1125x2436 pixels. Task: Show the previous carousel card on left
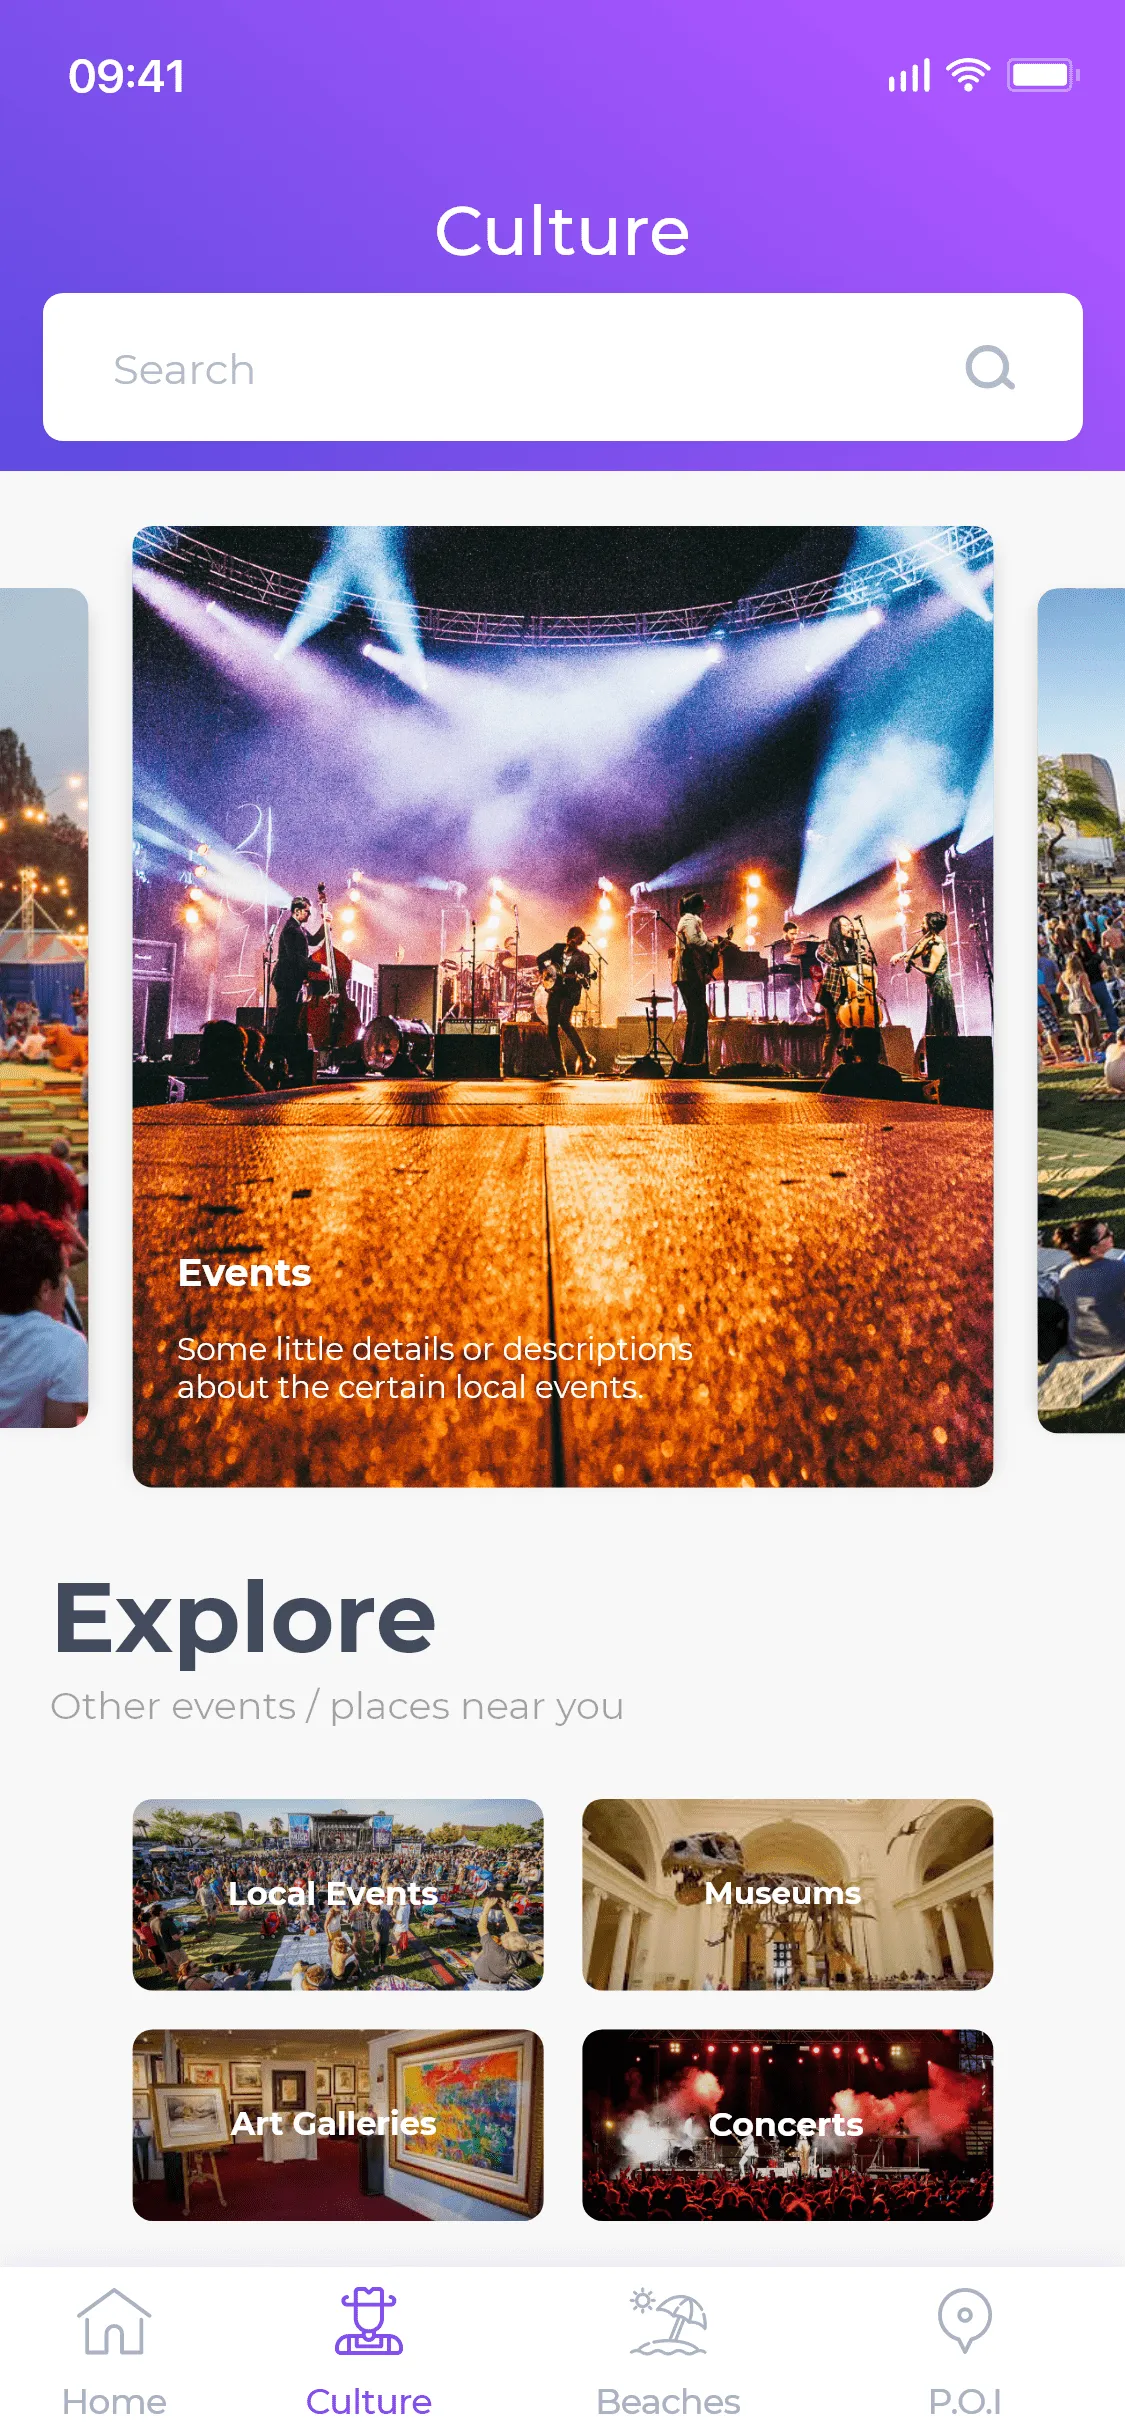click(x=44, y=1007)
